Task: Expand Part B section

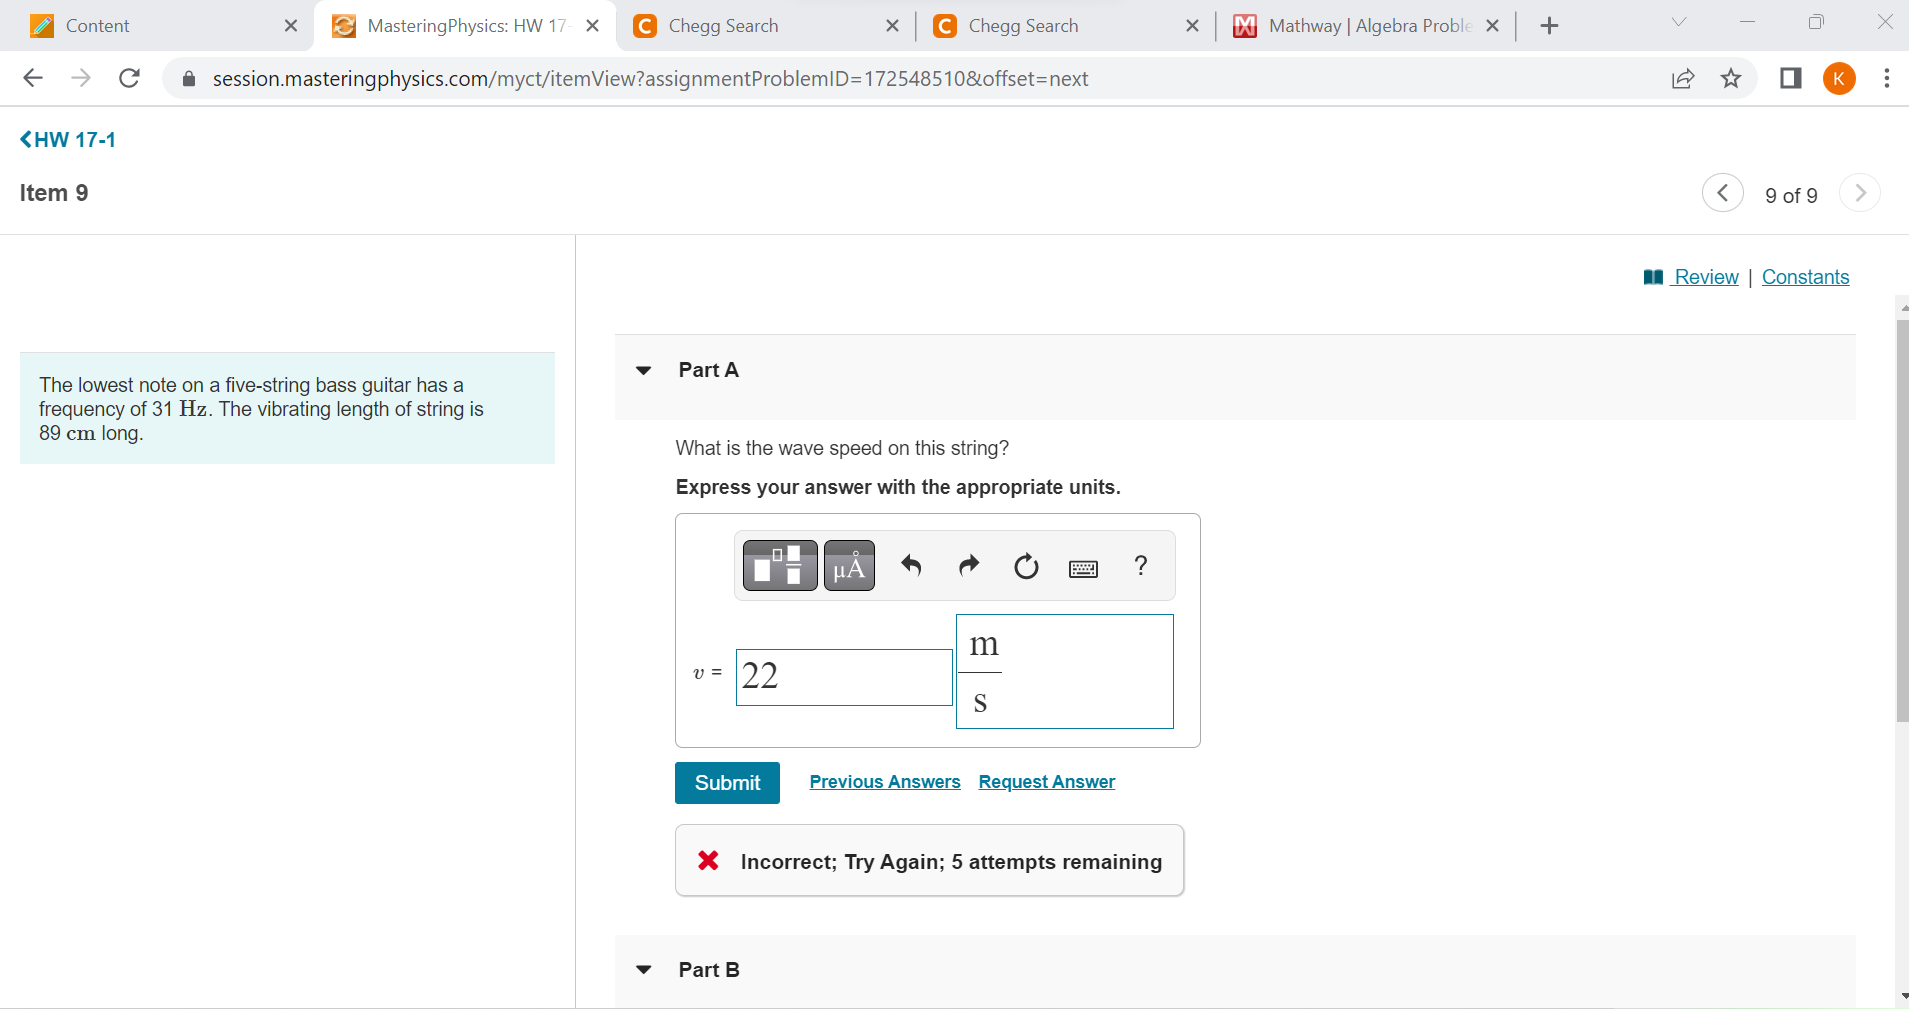Action: [x=644, y=970]
